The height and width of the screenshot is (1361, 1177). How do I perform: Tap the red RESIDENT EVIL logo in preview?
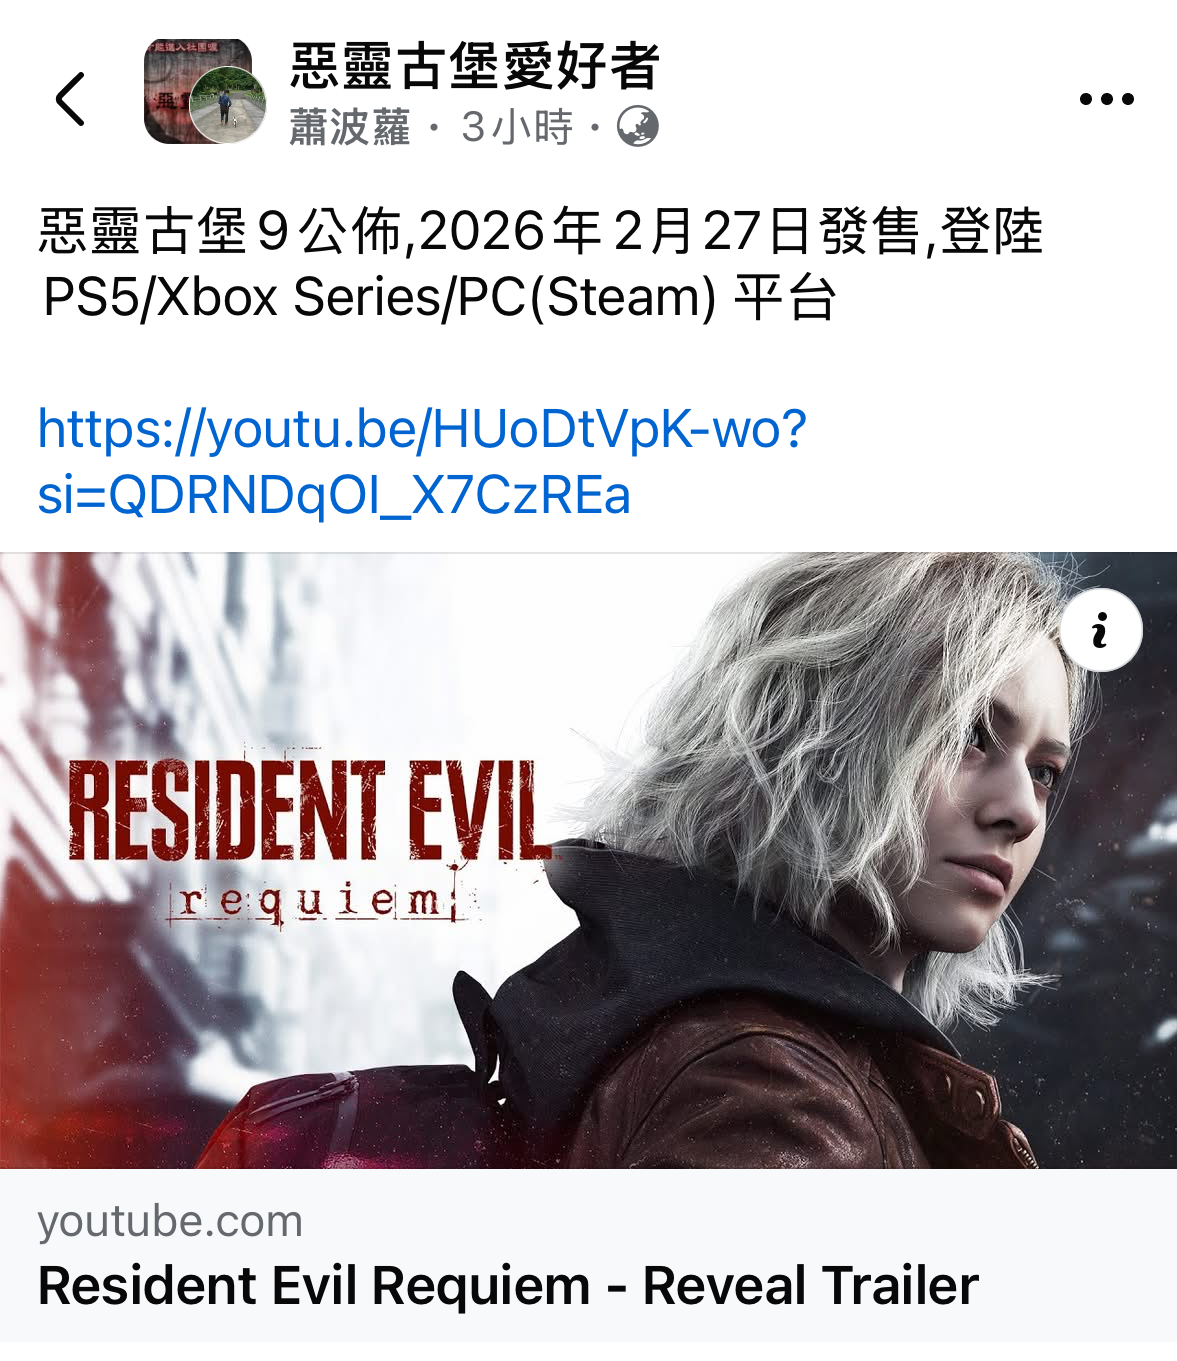click(310, 810)
